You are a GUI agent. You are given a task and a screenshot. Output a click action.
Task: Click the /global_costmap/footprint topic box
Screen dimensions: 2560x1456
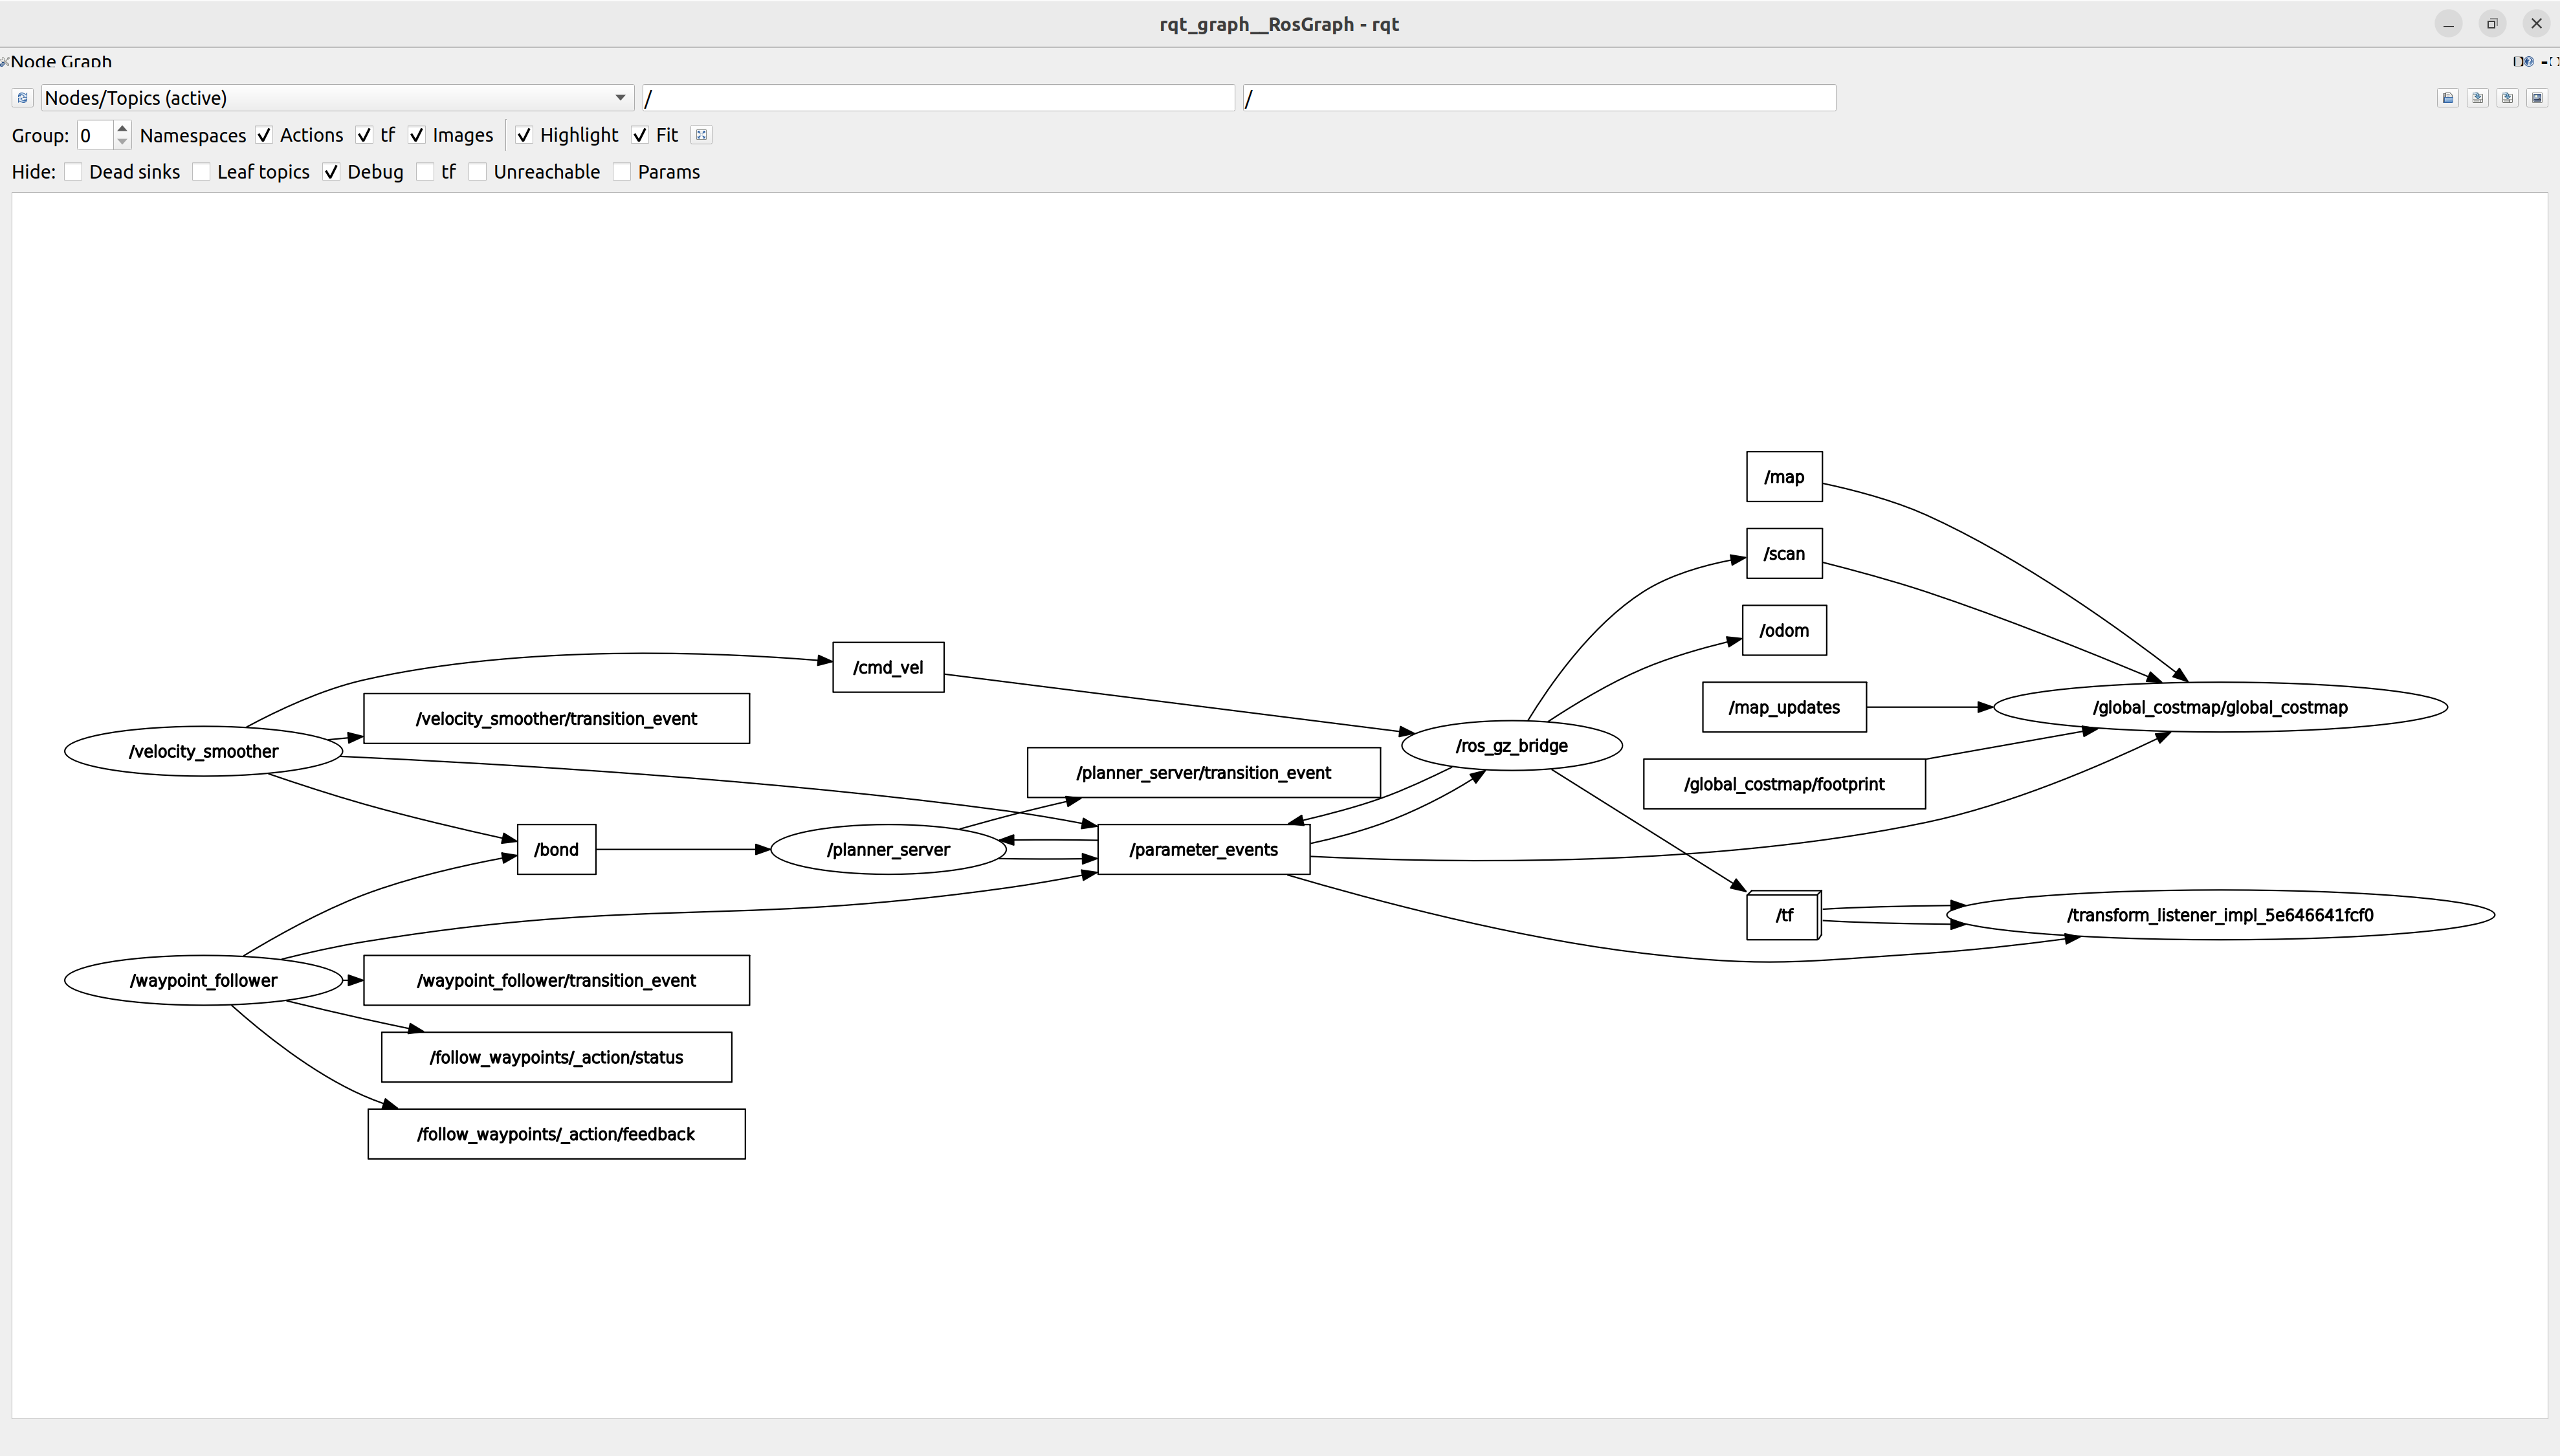tap(1784, 784)
